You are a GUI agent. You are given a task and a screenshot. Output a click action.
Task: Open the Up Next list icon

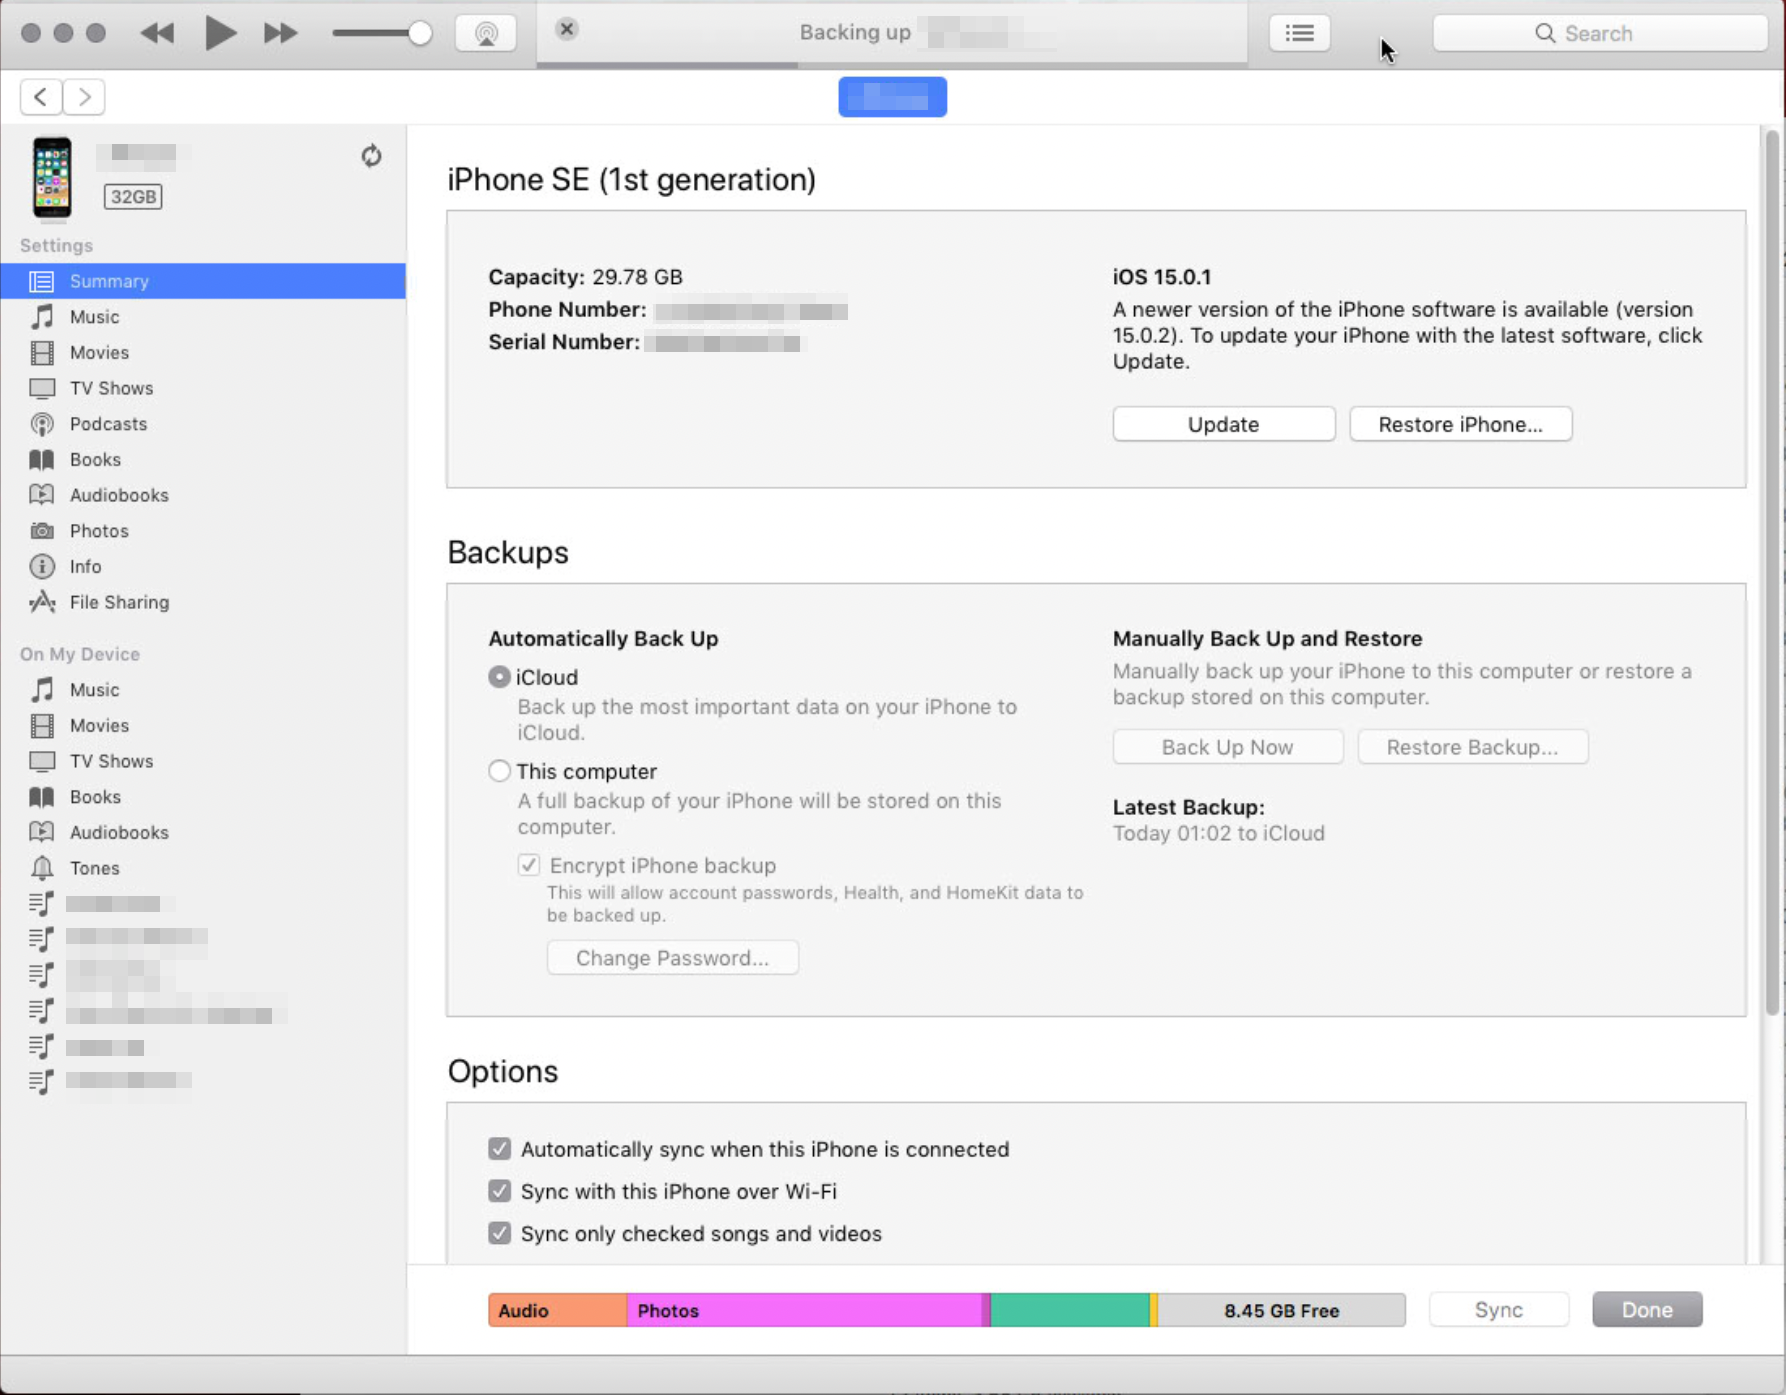click(x=1299, y=33)
